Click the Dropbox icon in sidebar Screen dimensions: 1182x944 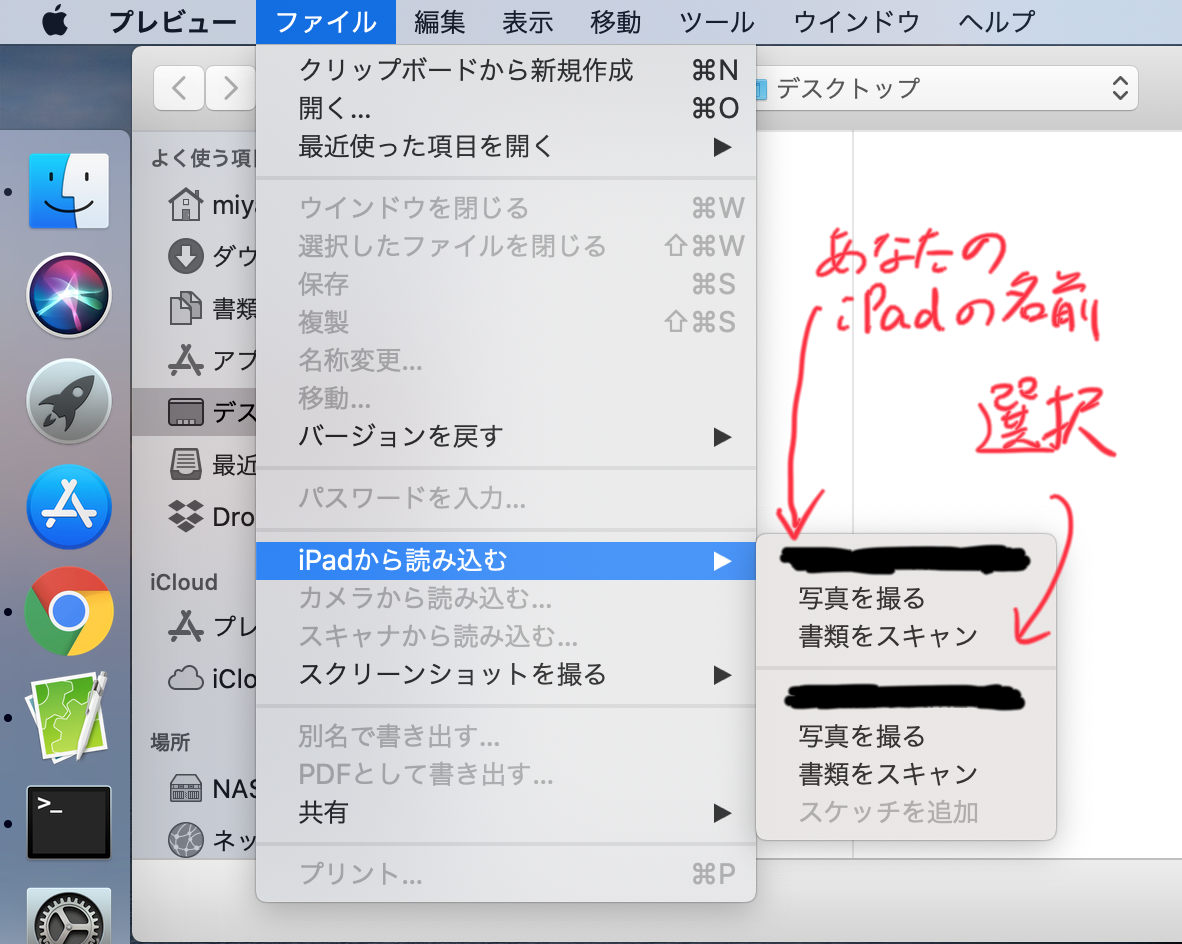(x=185, y=516)
